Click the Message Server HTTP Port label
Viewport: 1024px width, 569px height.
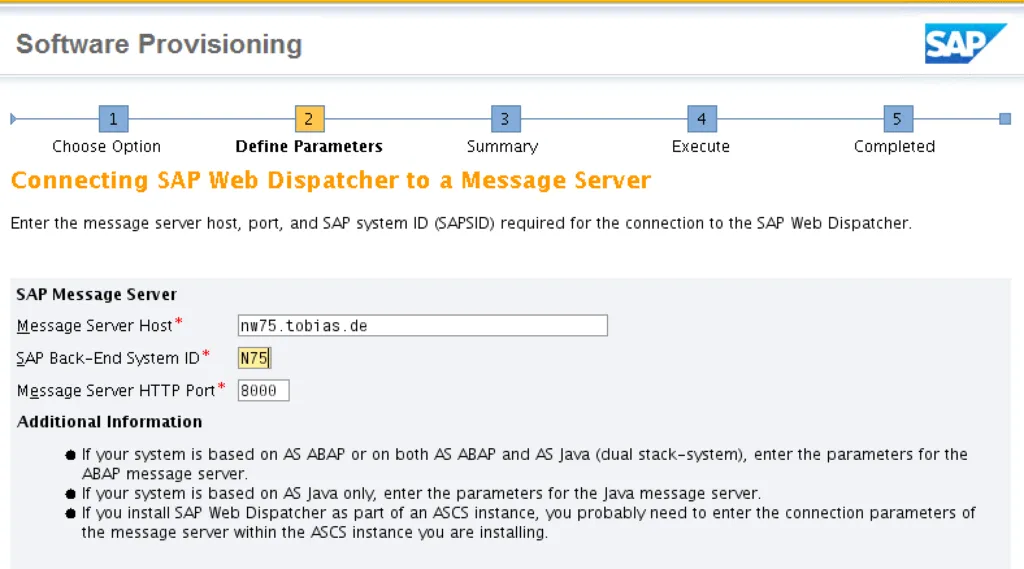pos(116,390)
